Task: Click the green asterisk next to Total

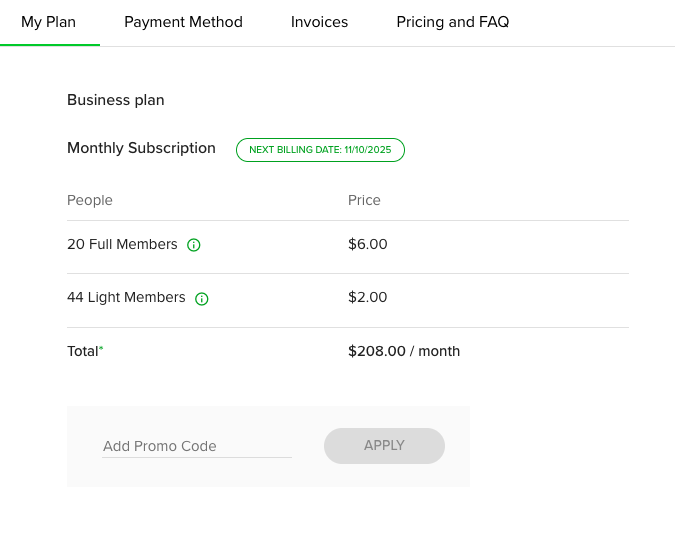Action: 101,348
